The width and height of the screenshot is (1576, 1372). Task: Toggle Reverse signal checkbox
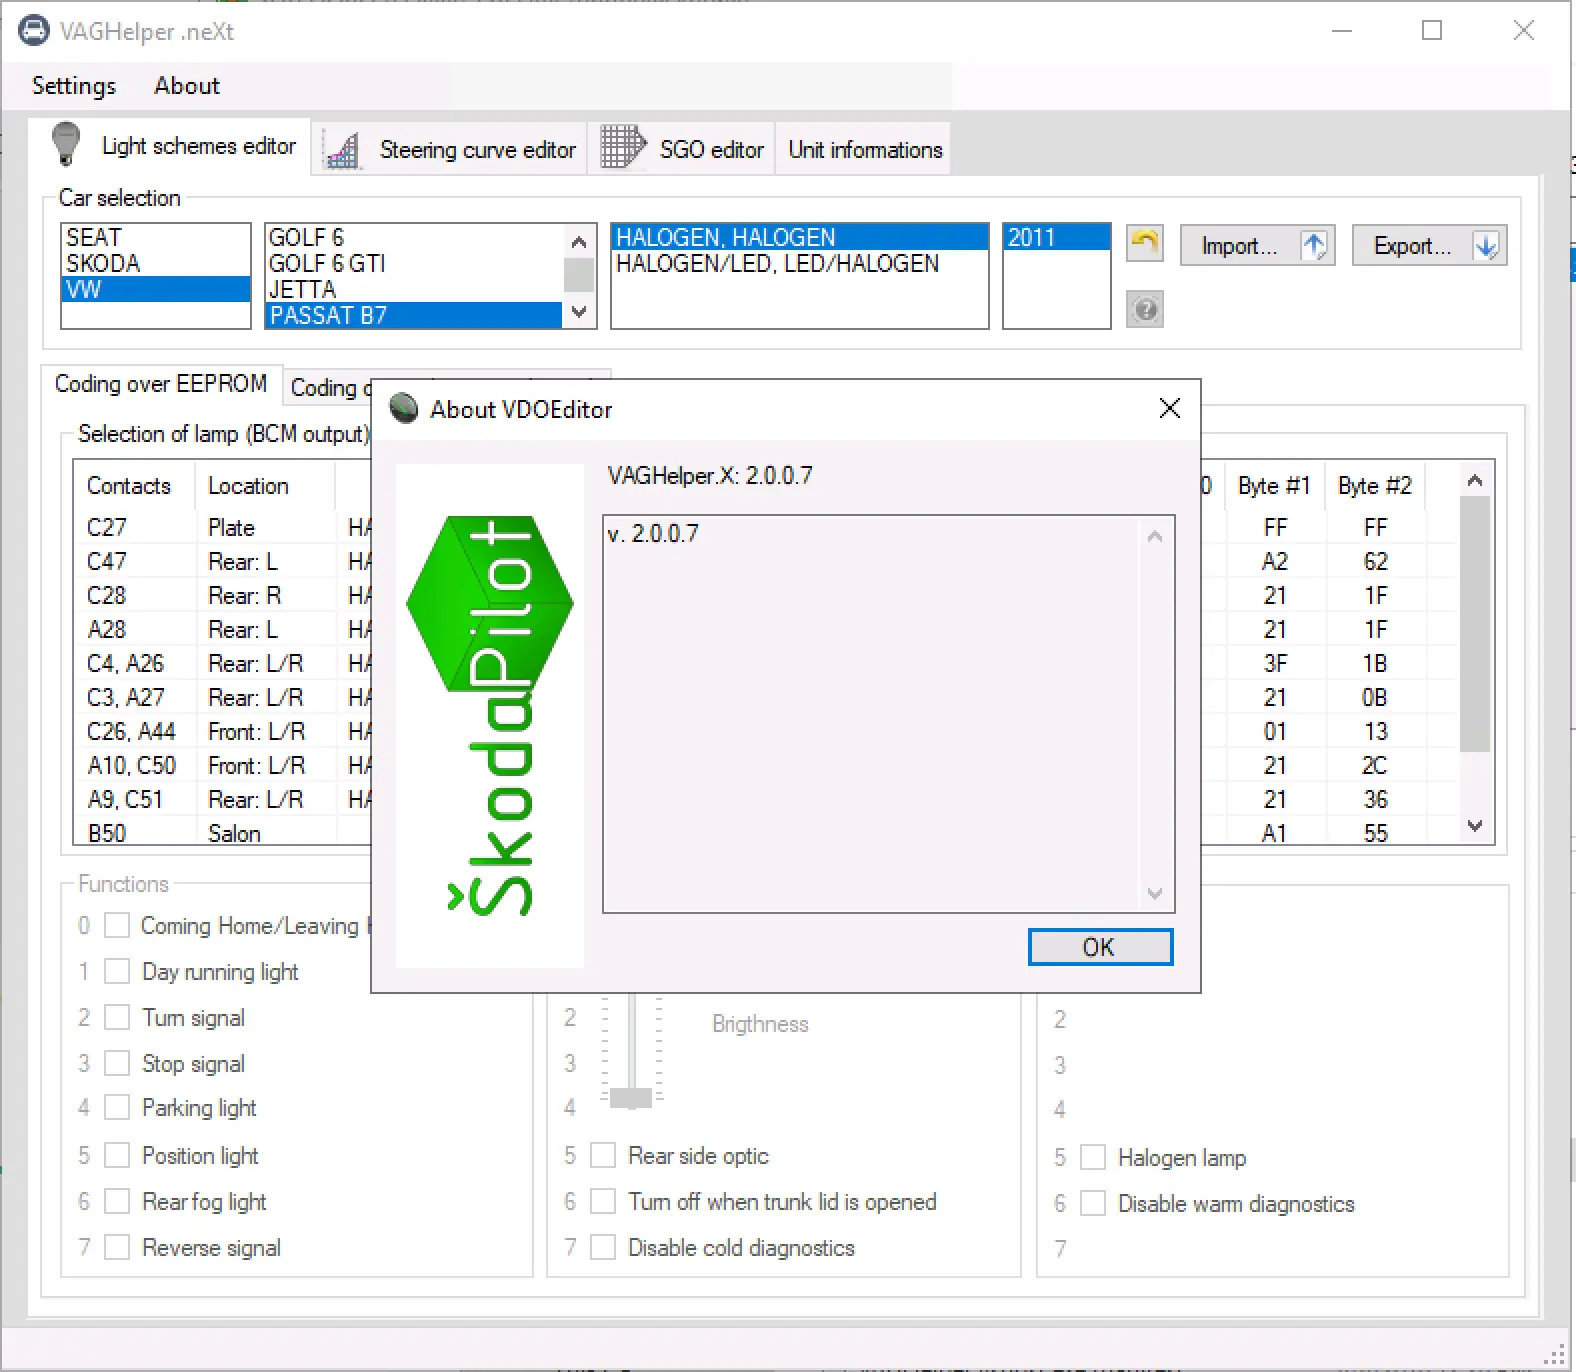[x=117, y=1247]
